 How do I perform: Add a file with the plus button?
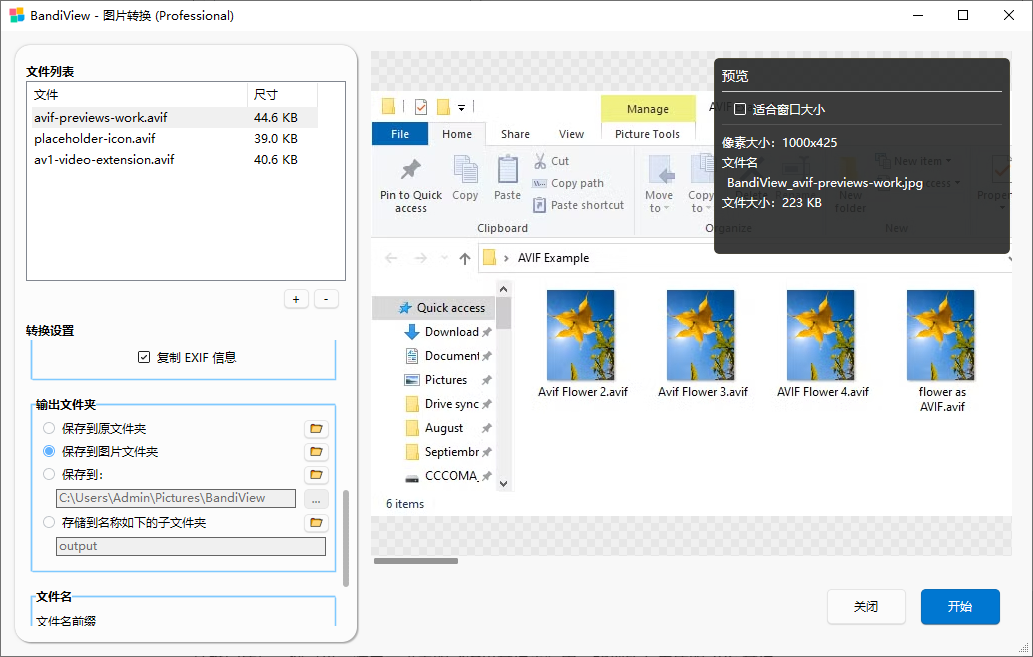point(296,299)
